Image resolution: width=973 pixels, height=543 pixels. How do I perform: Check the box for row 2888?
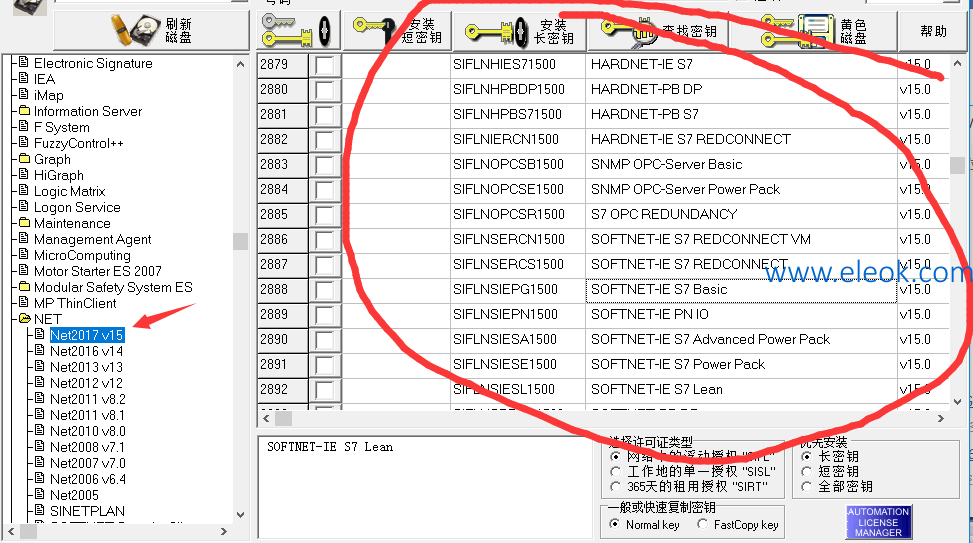pos(325,290)
